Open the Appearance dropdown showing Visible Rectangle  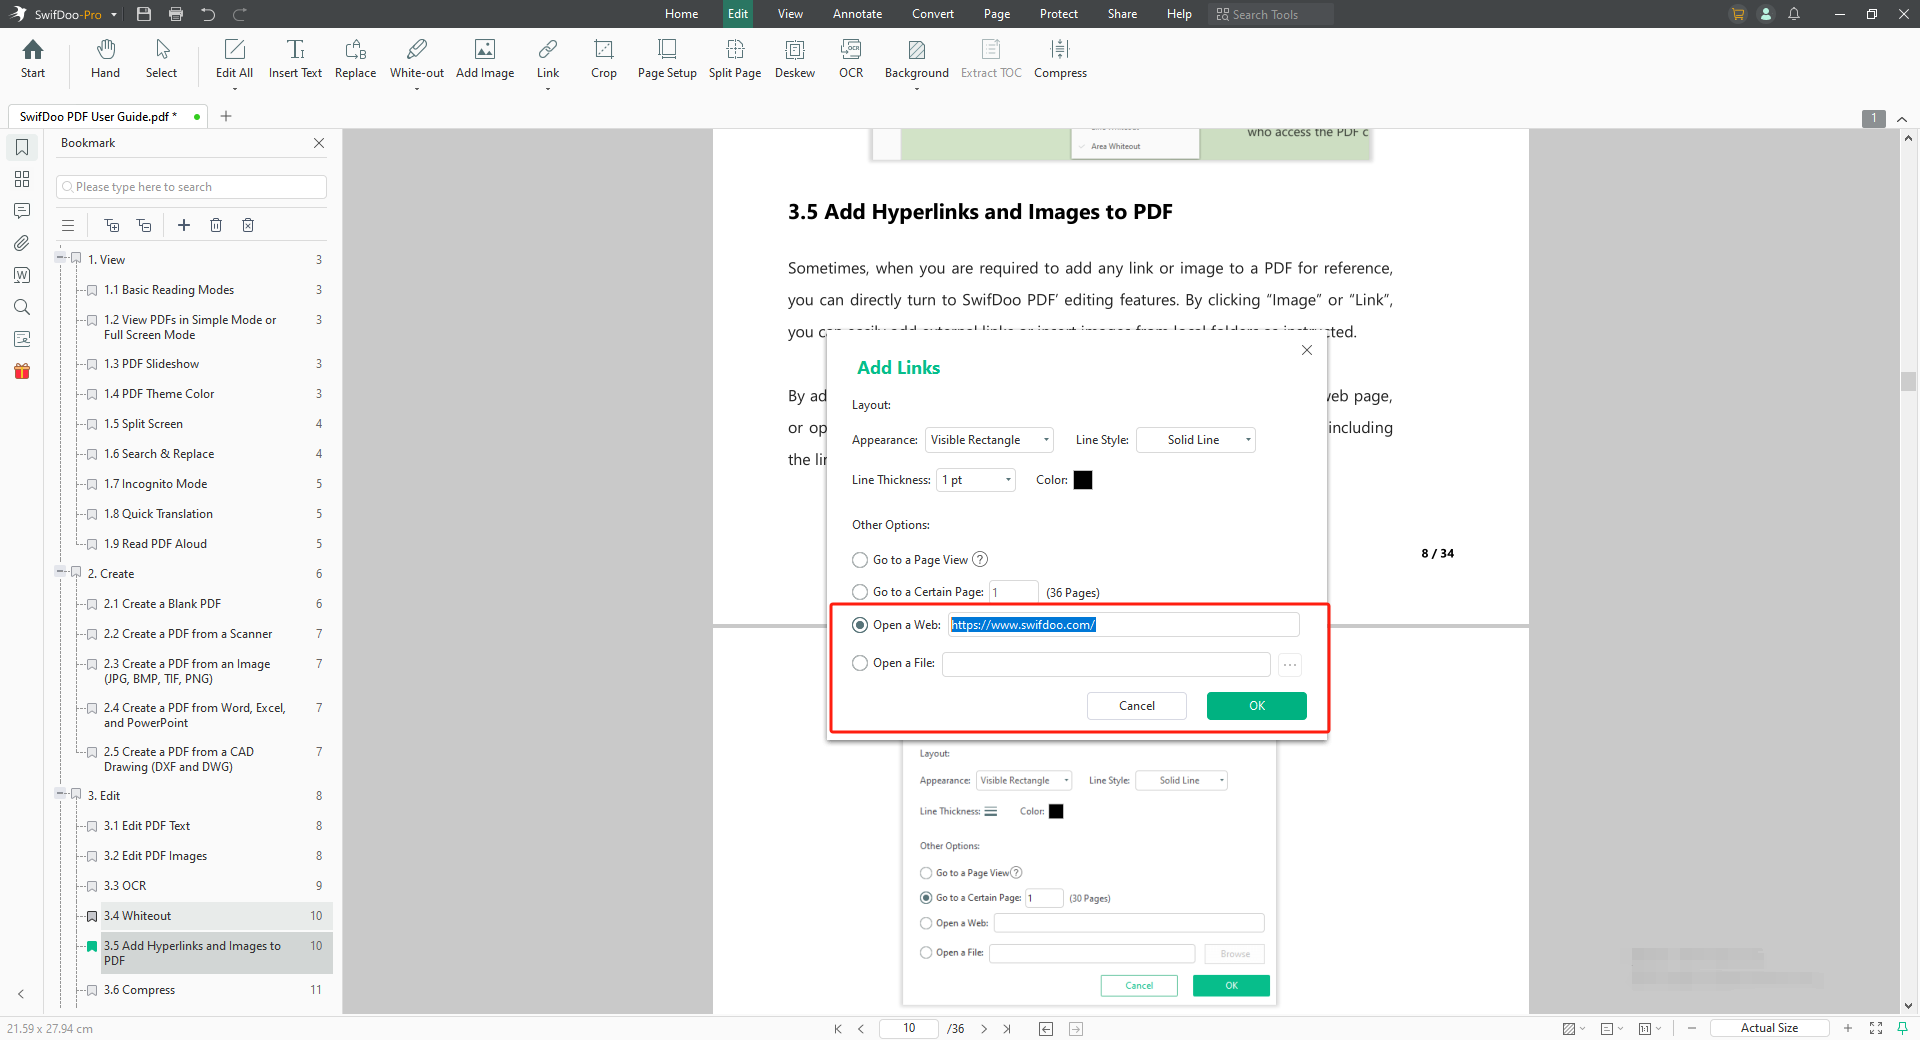988,440
